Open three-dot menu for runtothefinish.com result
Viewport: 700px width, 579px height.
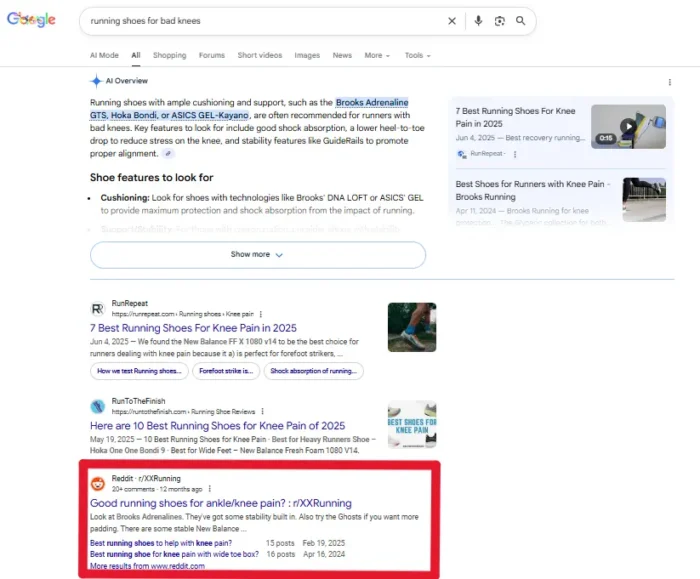pyautogui.click(x=262, y=412)
